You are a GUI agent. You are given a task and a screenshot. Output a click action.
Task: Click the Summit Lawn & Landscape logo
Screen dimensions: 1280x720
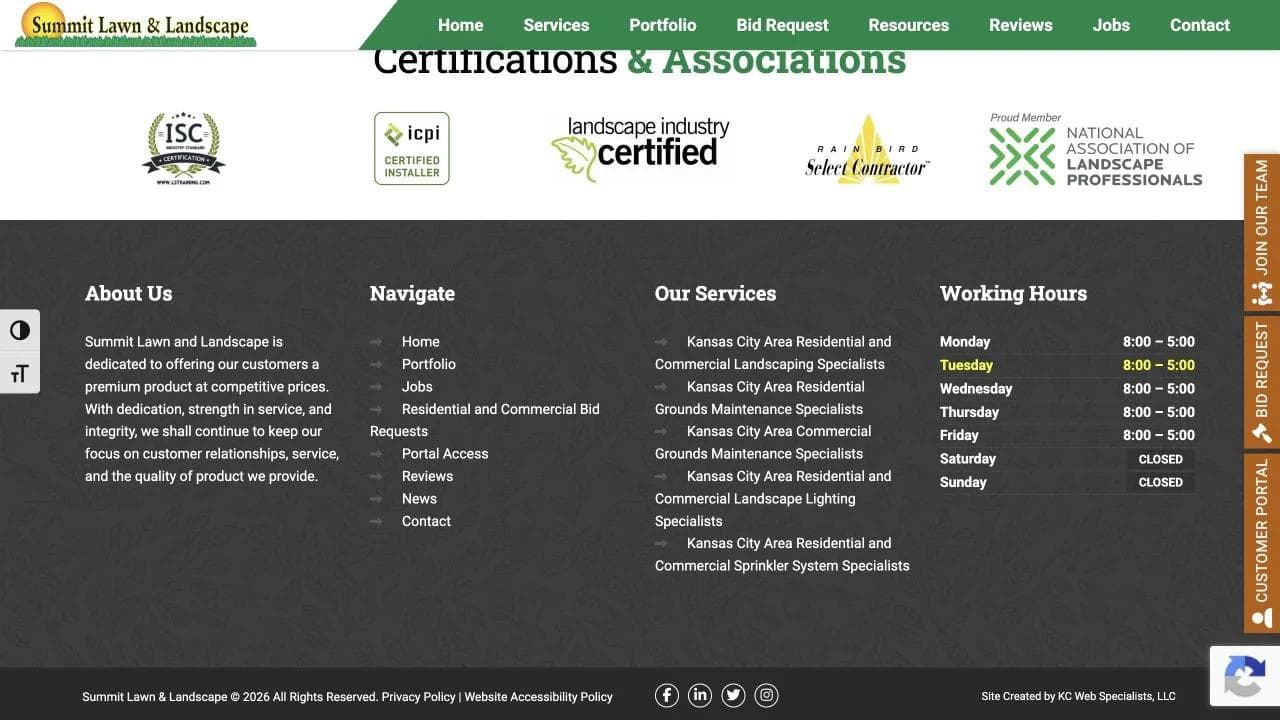click(135, 25)
